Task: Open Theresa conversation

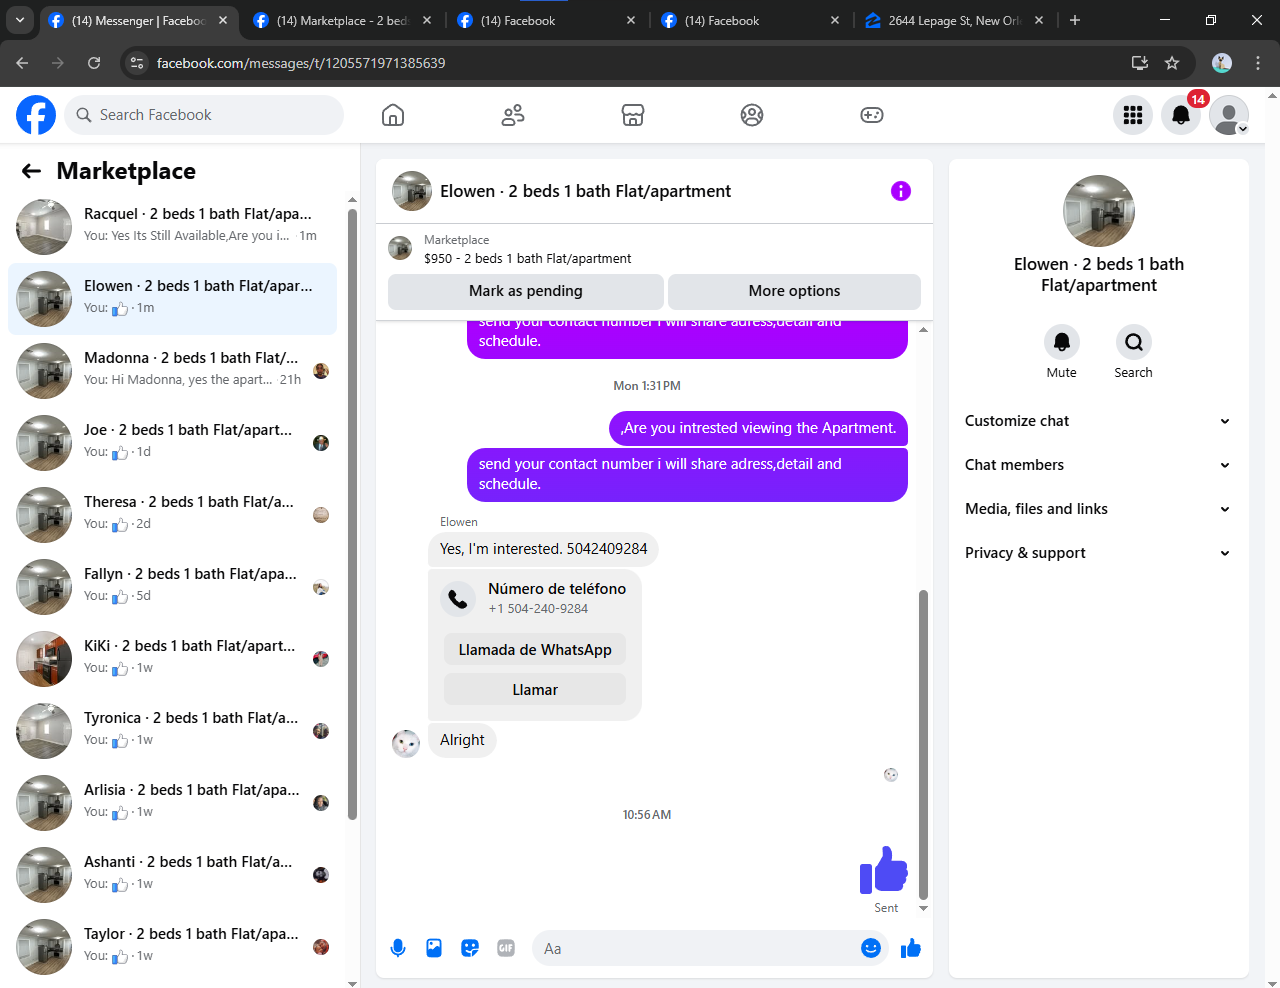Action: [x=172, y=515]
